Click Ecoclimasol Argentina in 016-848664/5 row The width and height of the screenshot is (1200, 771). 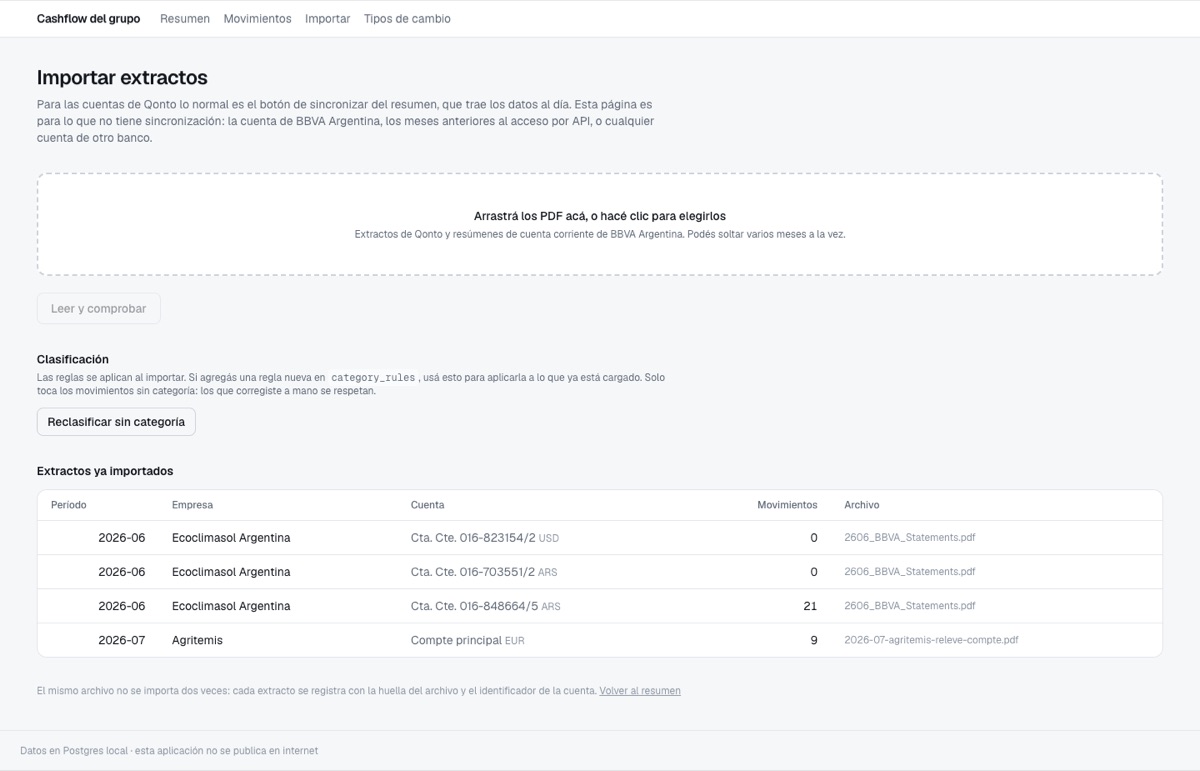tap(231, 606)
